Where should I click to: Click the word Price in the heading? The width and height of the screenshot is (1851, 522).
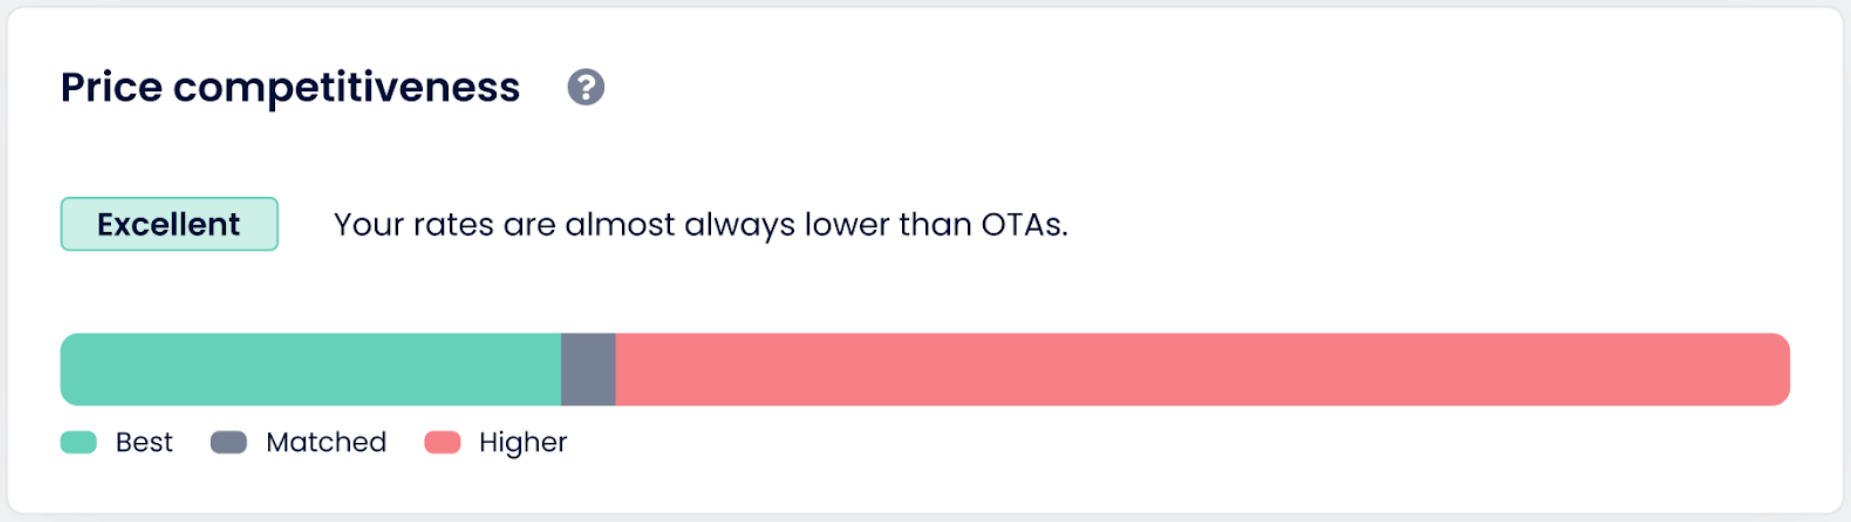pos(111,87)
